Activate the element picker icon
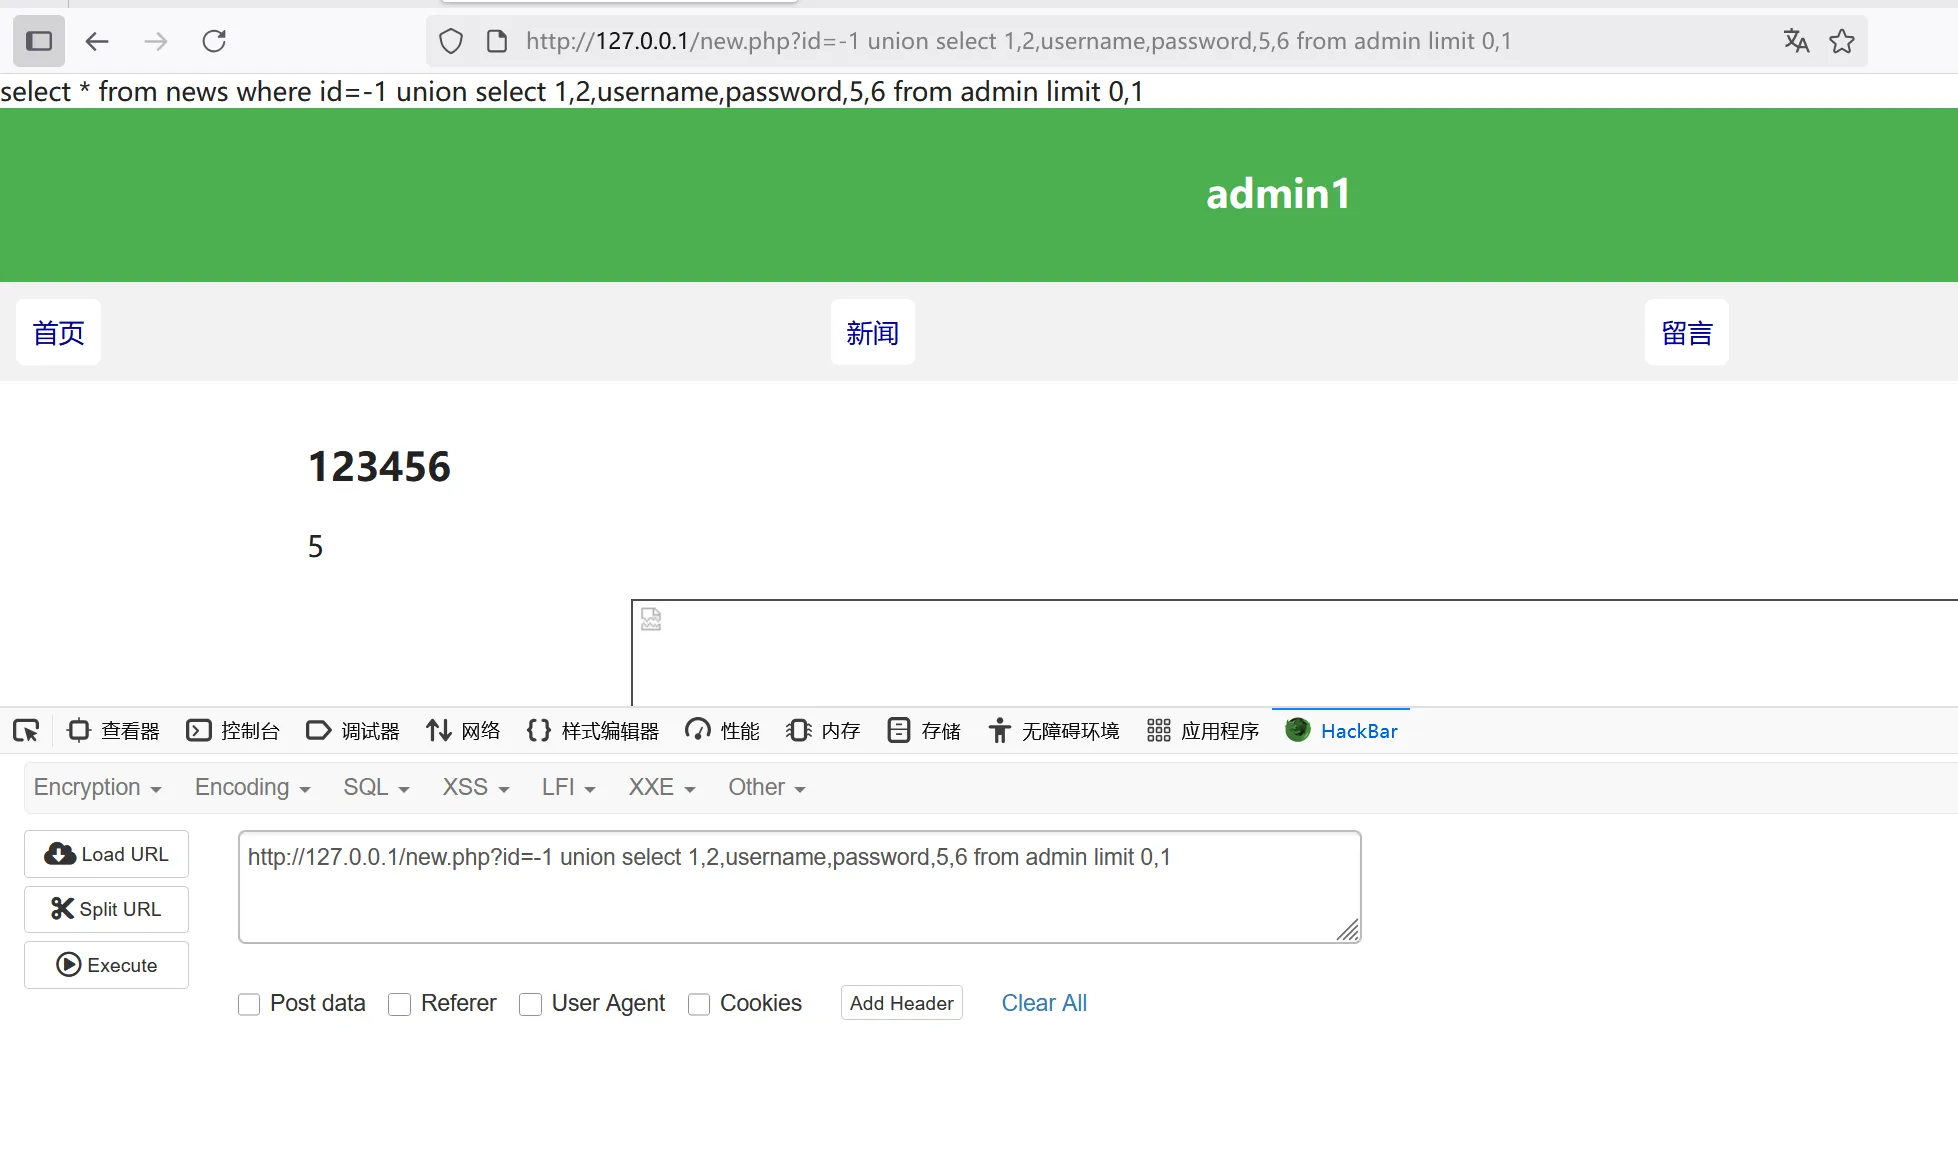Screen dimensions: 1958x1153 [x=26, y=731]
